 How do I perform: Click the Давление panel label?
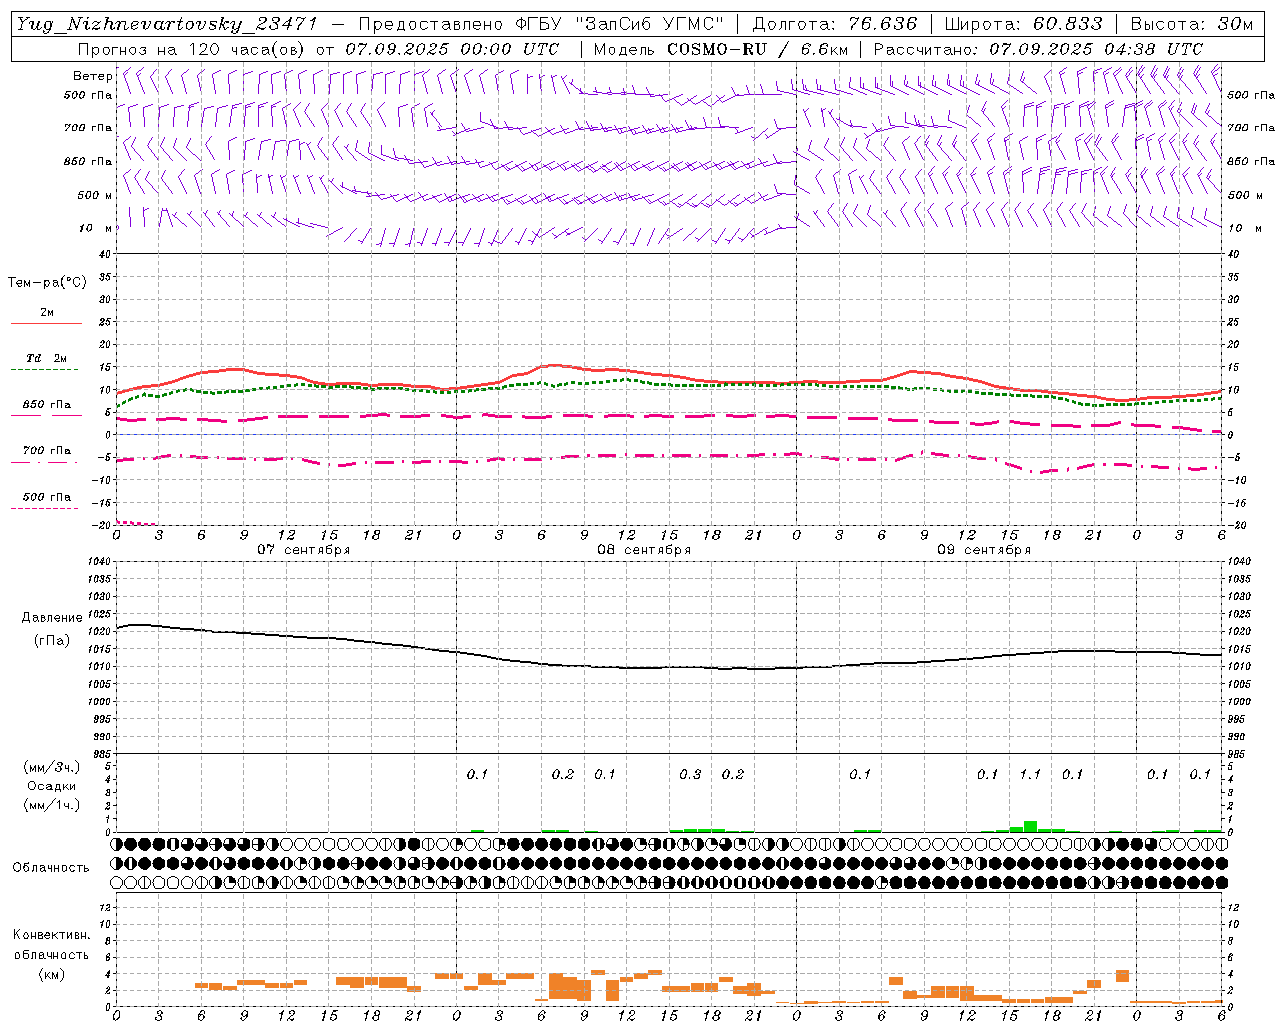pyautogui.click(x=52, y=618)
